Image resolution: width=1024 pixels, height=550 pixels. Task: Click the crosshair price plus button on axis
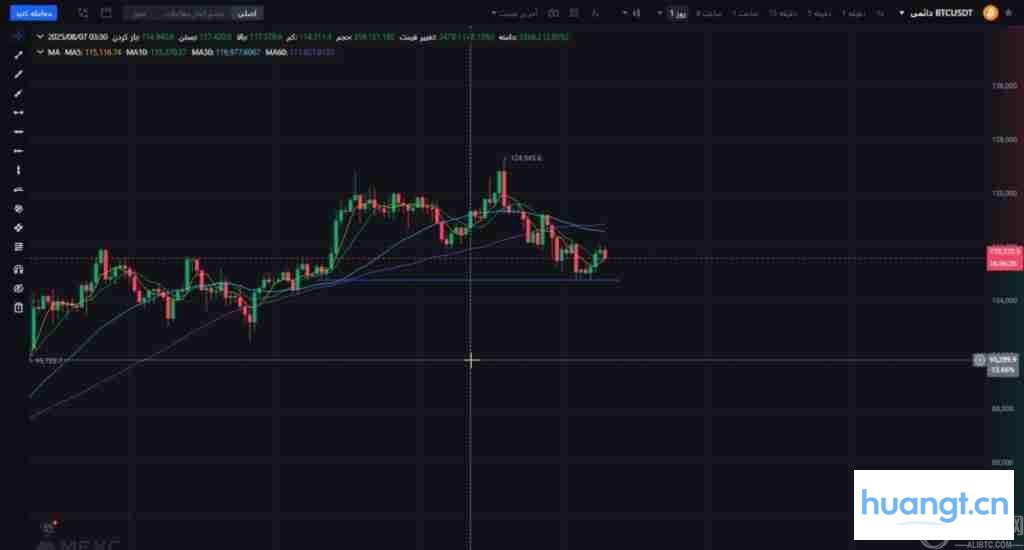[979, 360]
